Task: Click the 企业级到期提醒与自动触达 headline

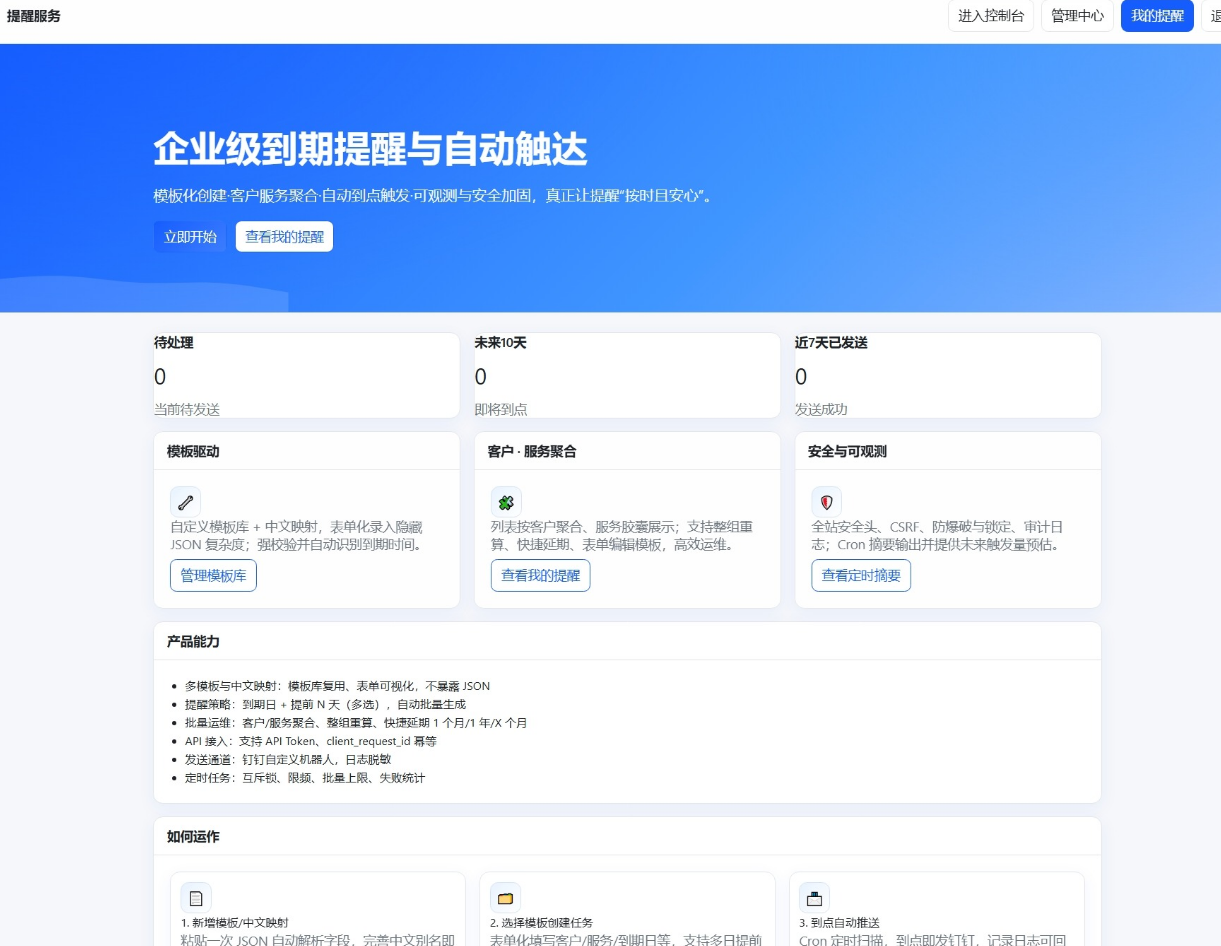Action: (x=370, y=150)
